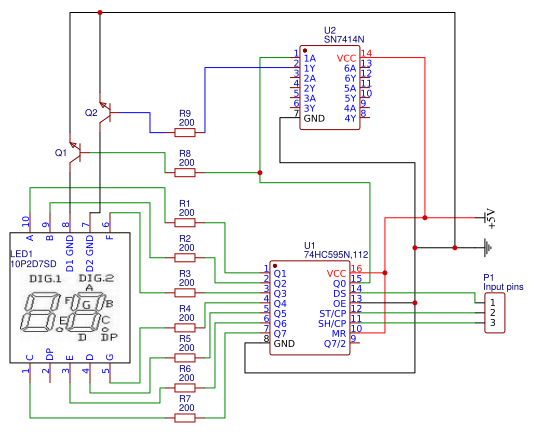Click the 'ST/CP' pin label on U1

(x=332, y=313)
